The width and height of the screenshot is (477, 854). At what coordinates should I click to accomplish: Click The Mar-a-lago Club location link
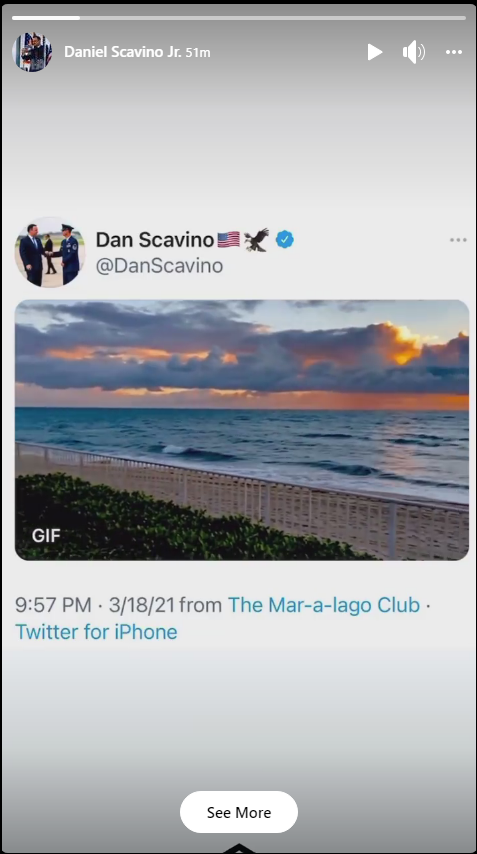(x=324, y=605)
